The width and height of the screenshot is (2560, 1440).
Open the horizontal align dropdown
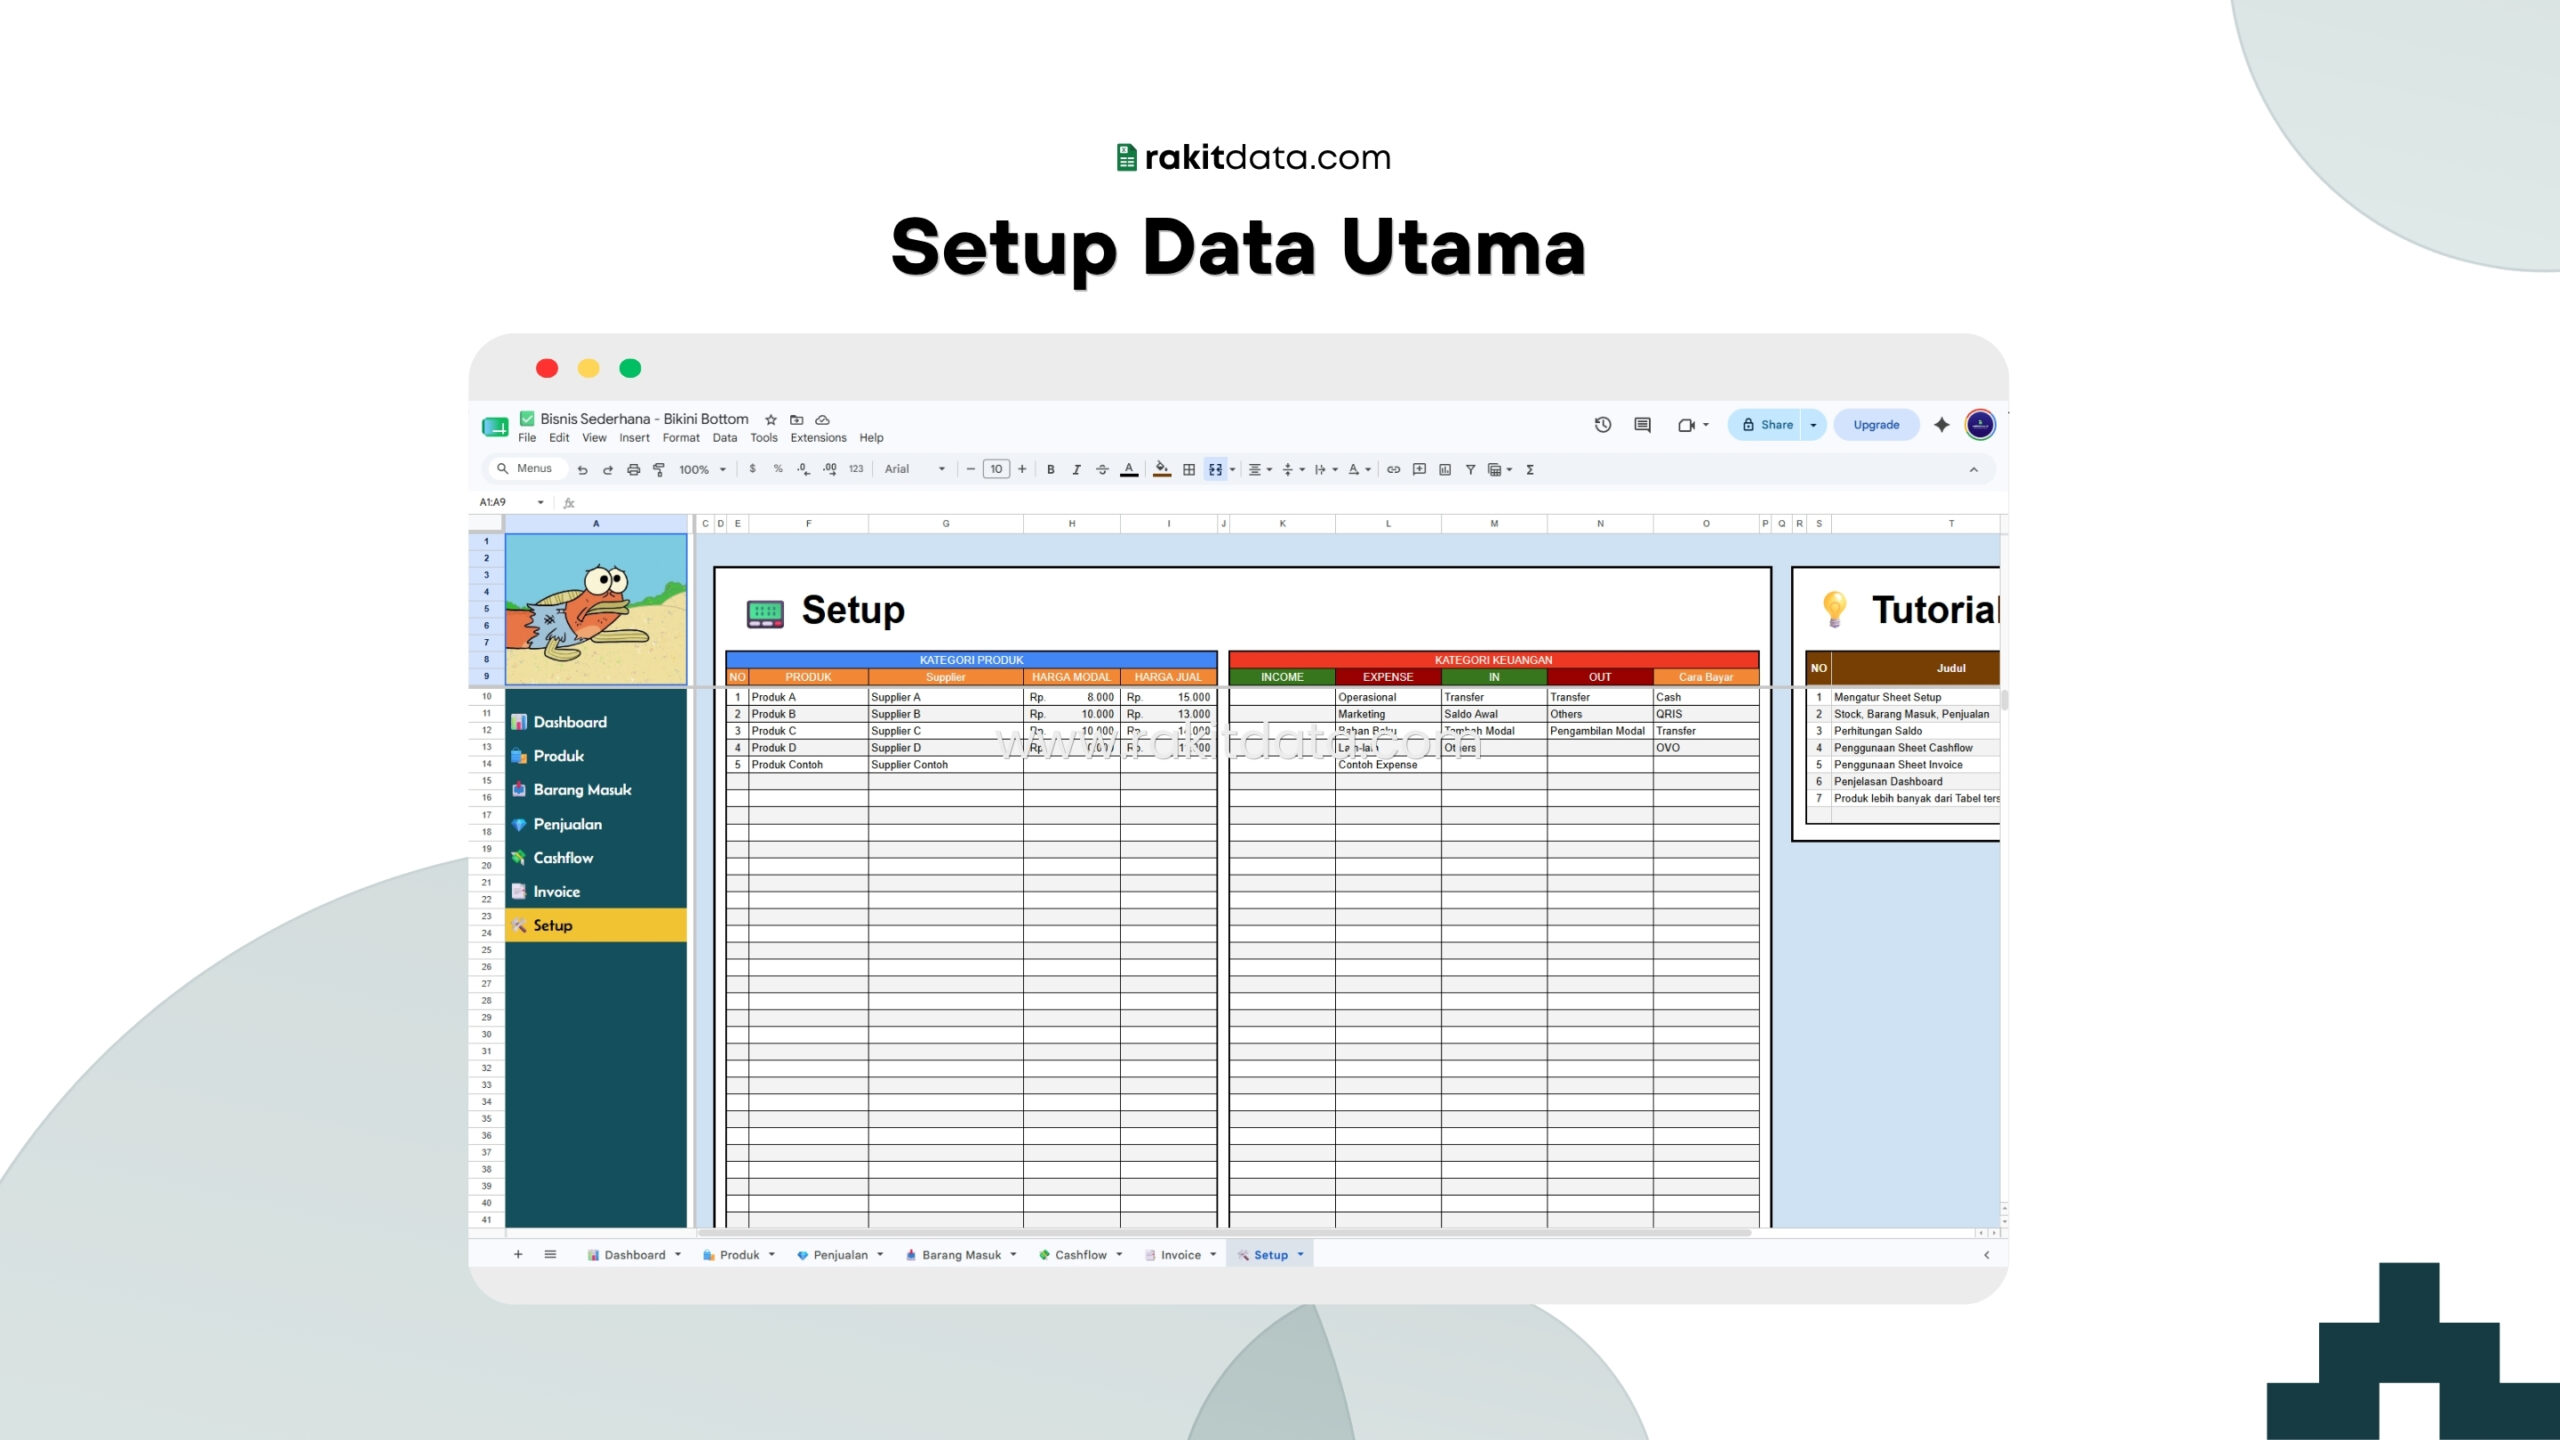click(1260, 469)
